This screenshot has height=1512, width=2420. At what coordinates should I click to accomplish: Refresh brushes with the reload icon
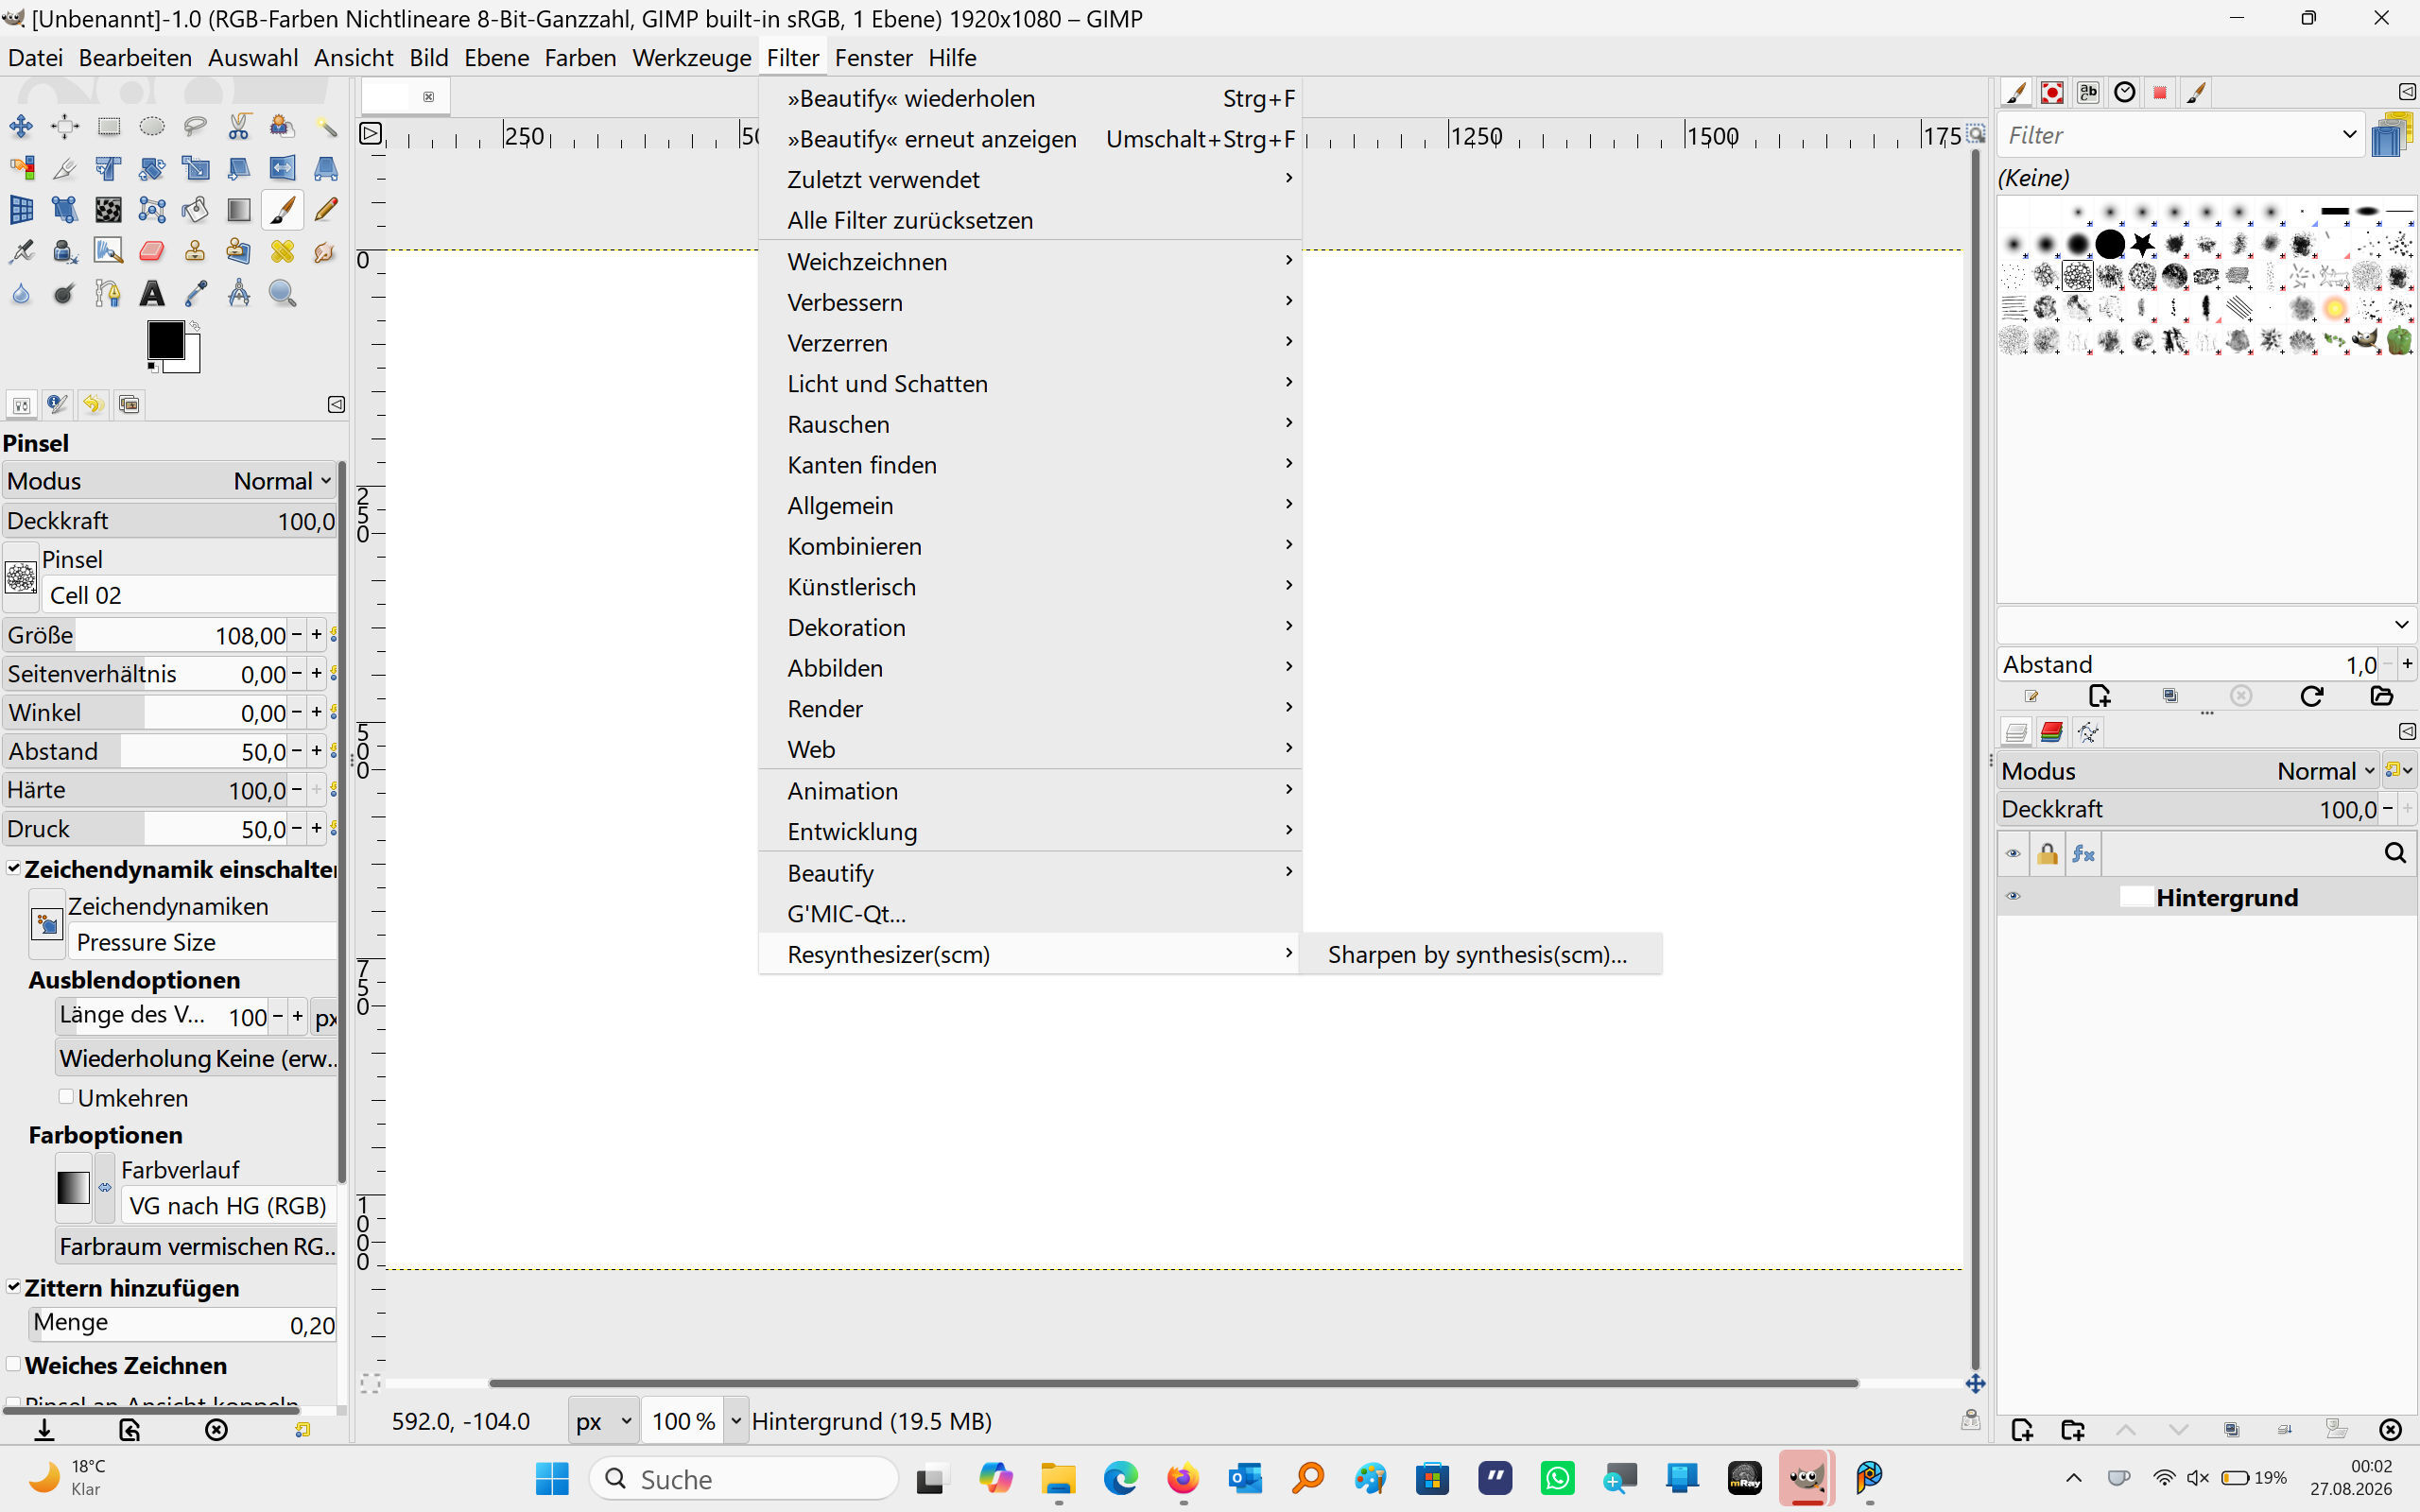(x=2311, y=696)
